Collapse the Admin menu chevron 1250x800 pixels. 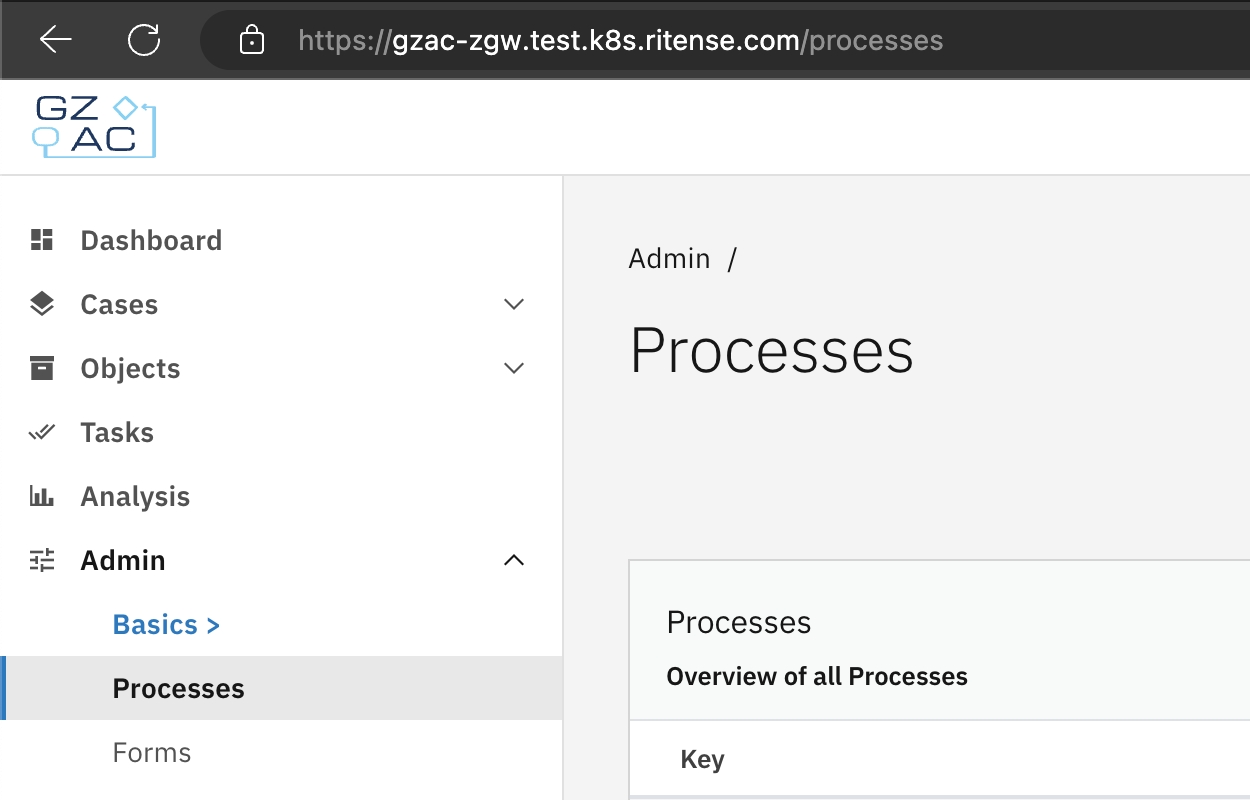click(514, 560)
